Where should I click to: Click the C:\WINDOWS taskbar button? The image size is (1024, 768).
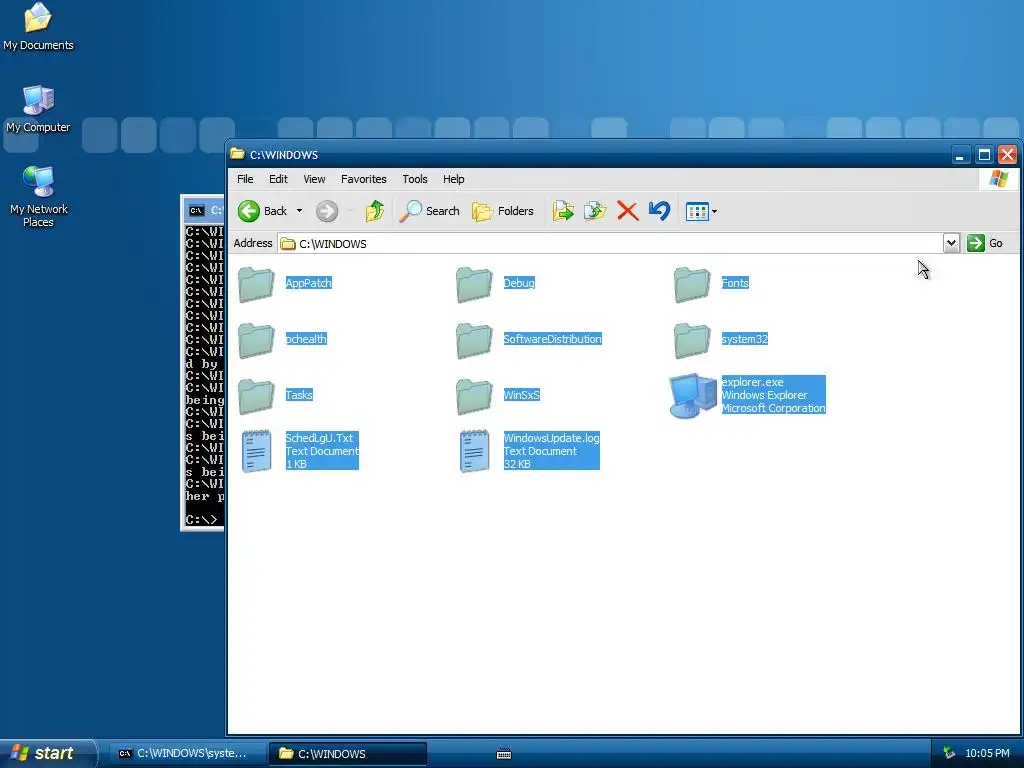click(347, 754)
